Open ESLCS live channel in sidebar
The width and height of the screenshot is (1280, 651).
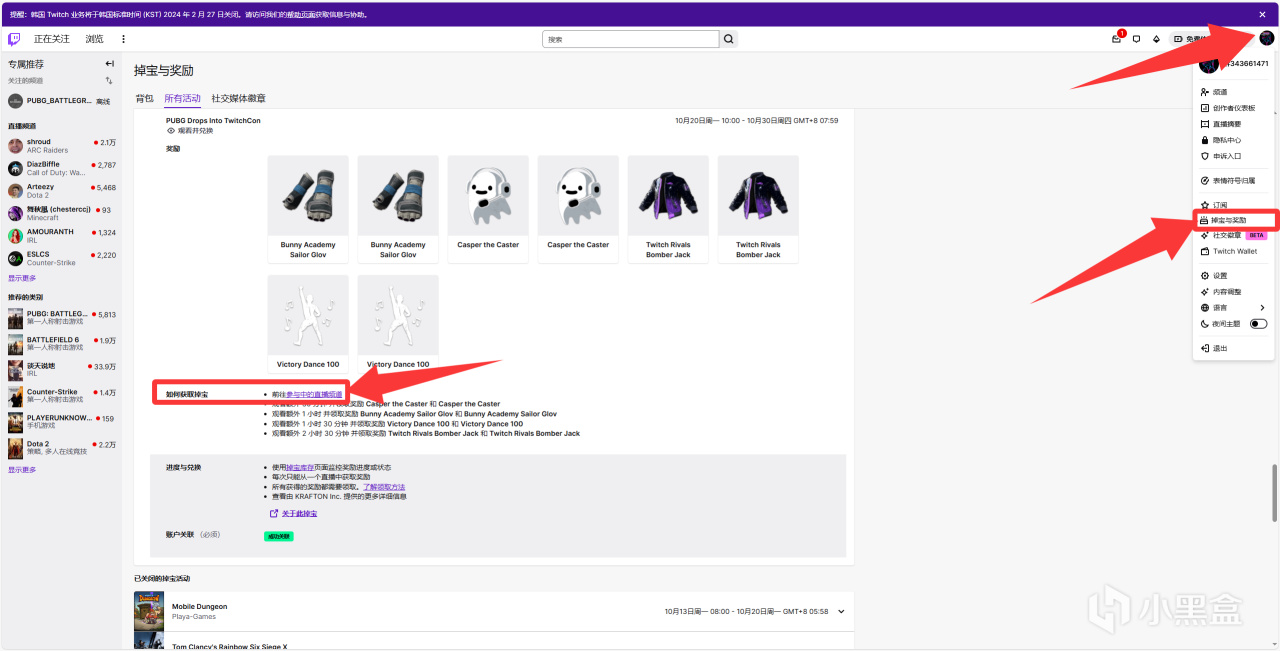60,258
